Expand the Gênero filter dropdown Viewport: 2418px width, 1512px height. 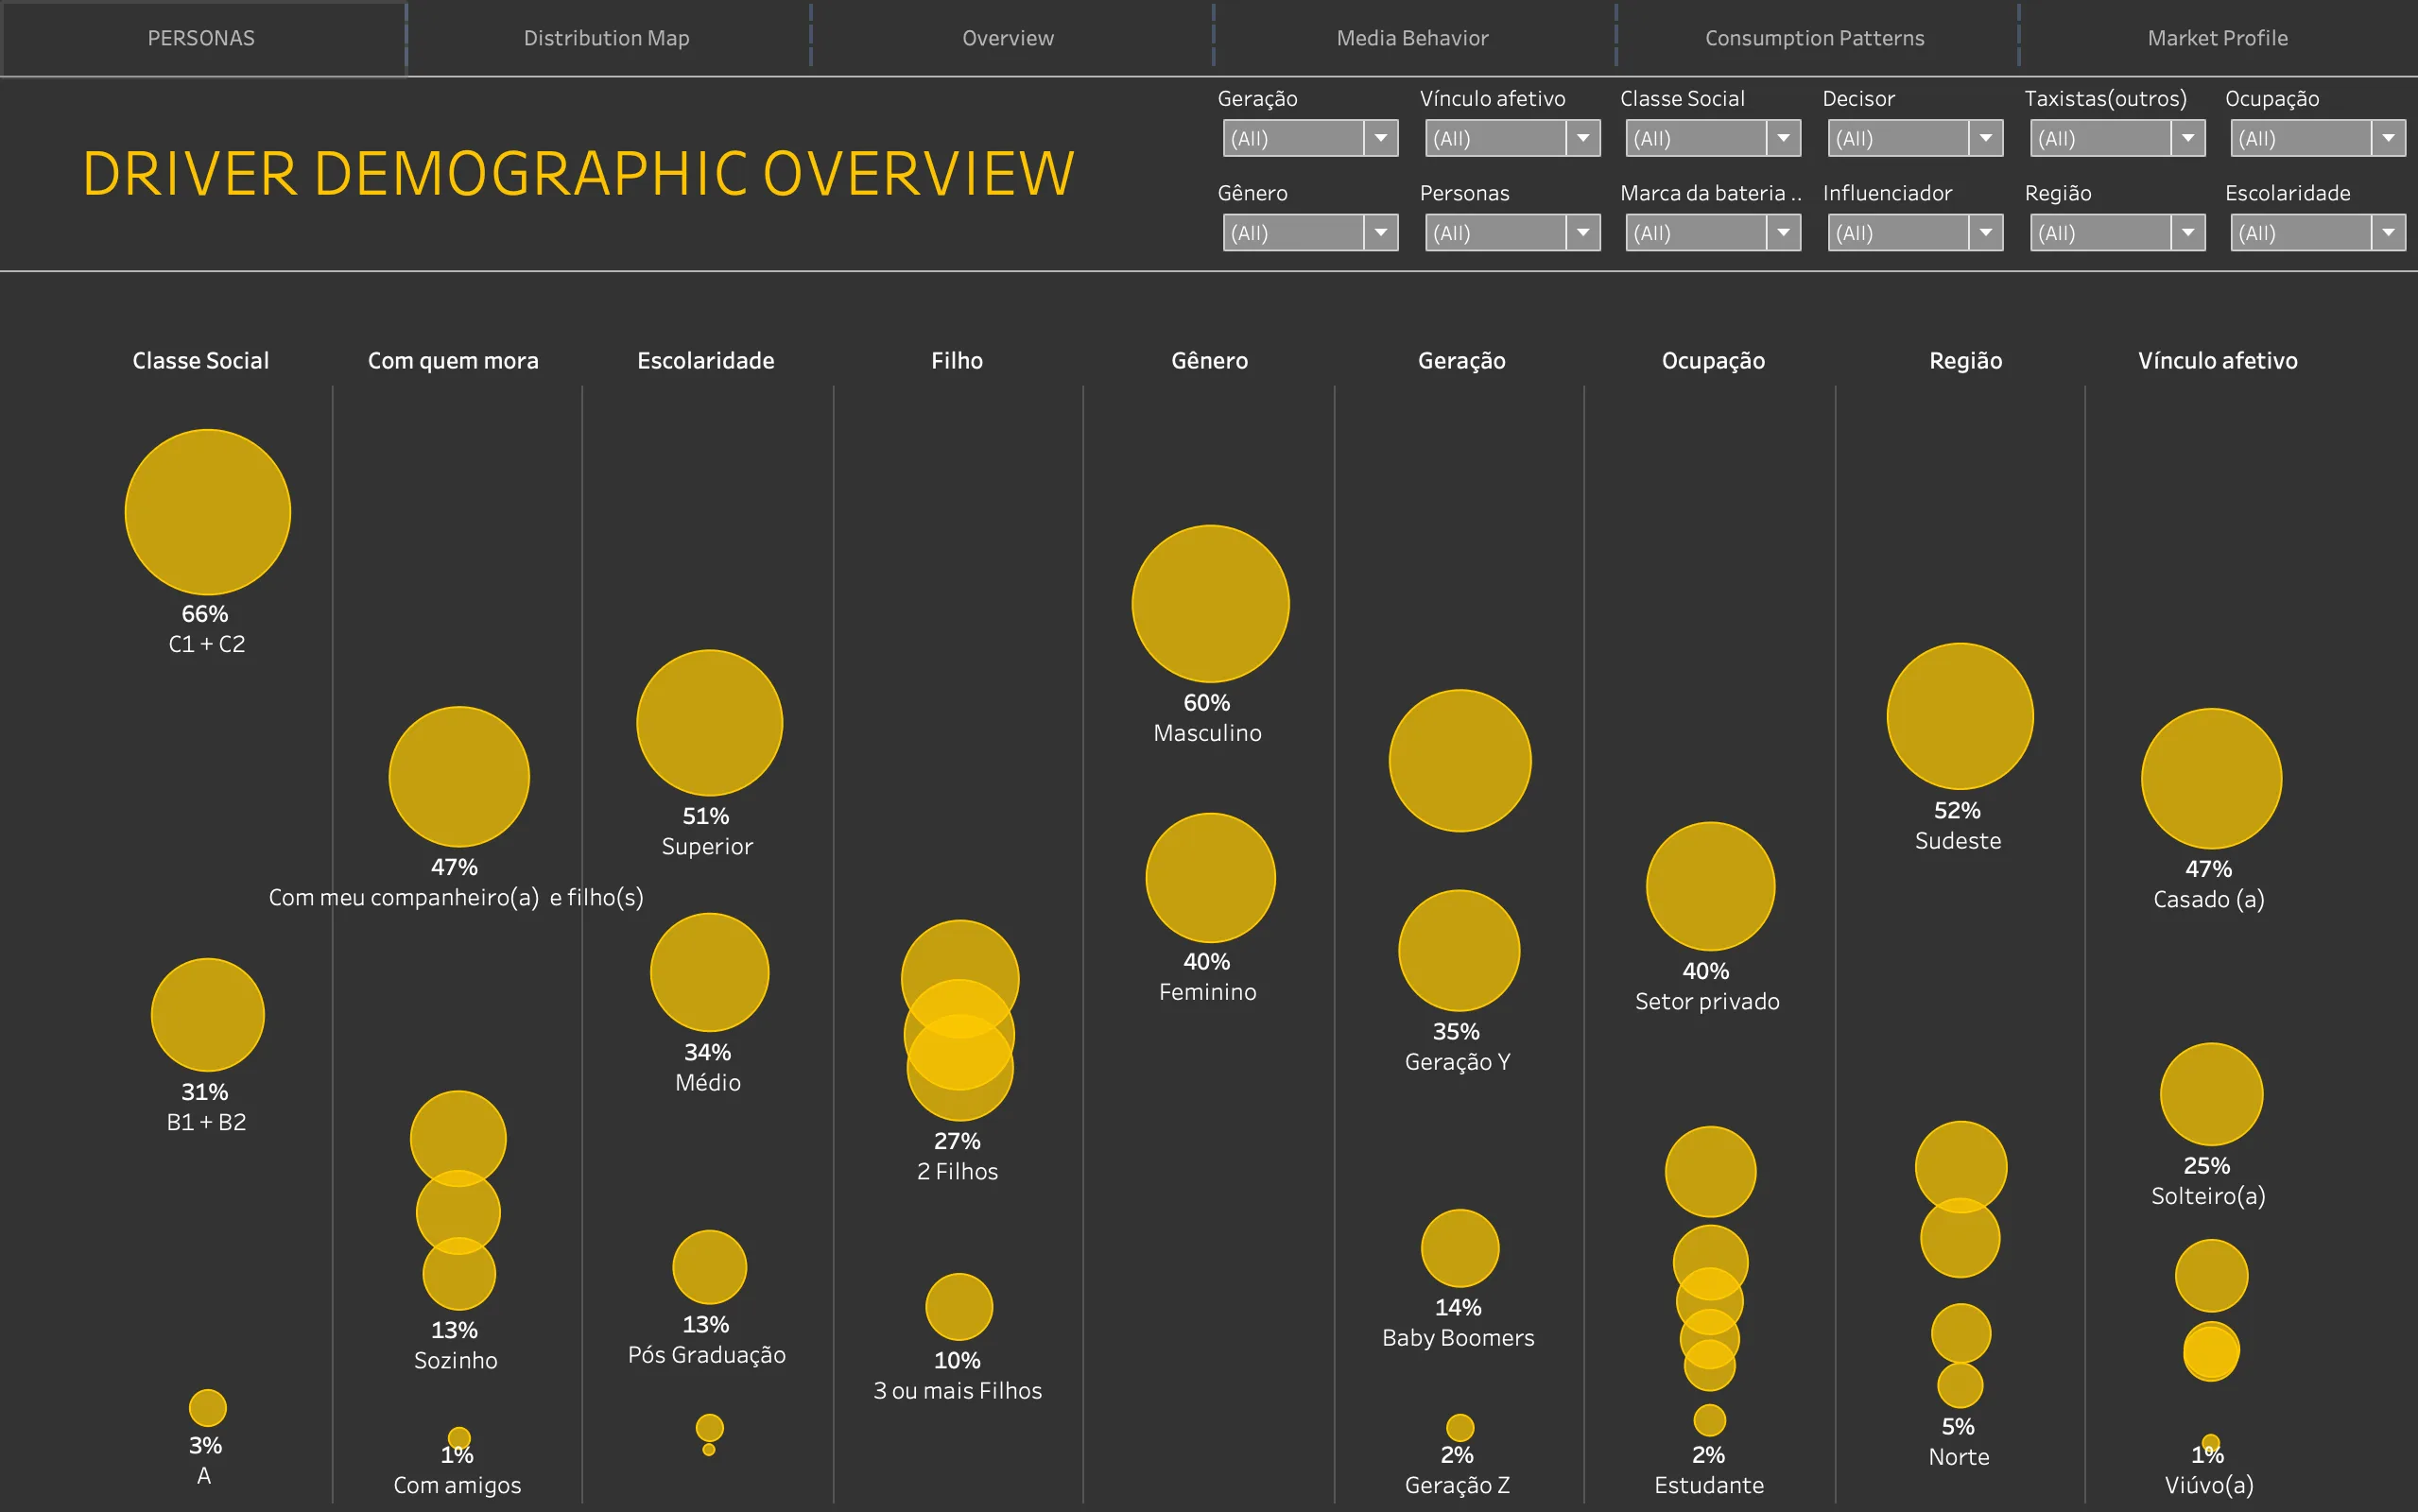coord(1380,233)
